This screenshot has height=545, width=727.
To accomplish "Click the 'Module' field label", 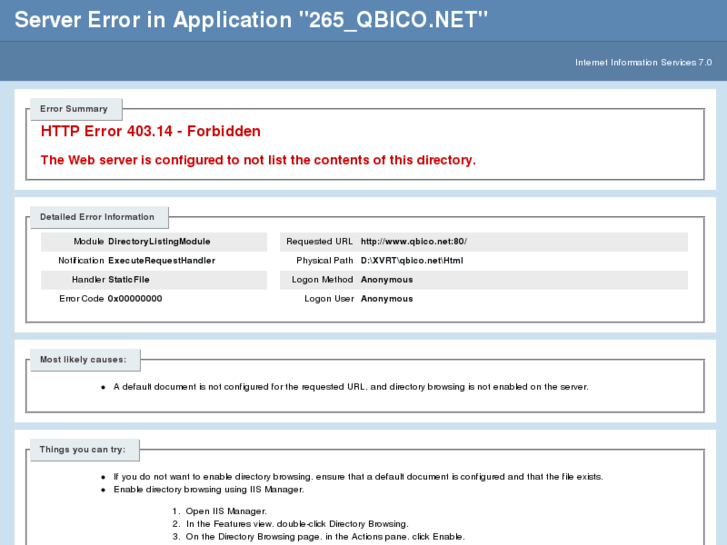I will (x=89, y=242).
